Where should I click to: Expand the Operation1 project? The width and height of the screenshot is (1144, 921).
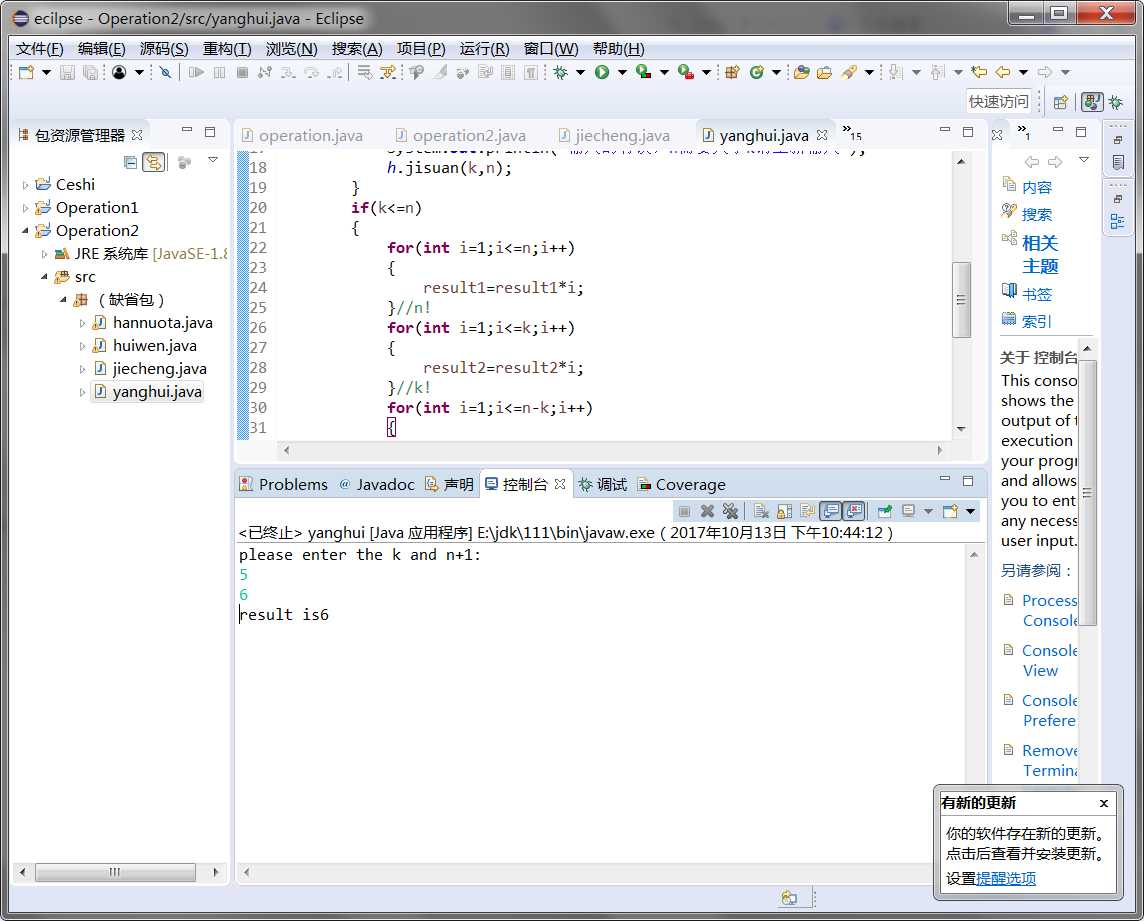(26, 208)
